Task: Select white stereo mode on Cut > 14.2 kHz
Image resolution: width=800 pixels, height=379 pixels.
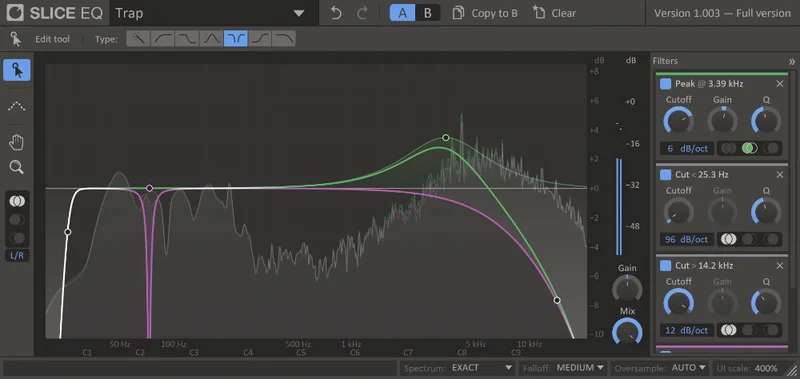Action: pyautogui.click(x=729, y=330)
